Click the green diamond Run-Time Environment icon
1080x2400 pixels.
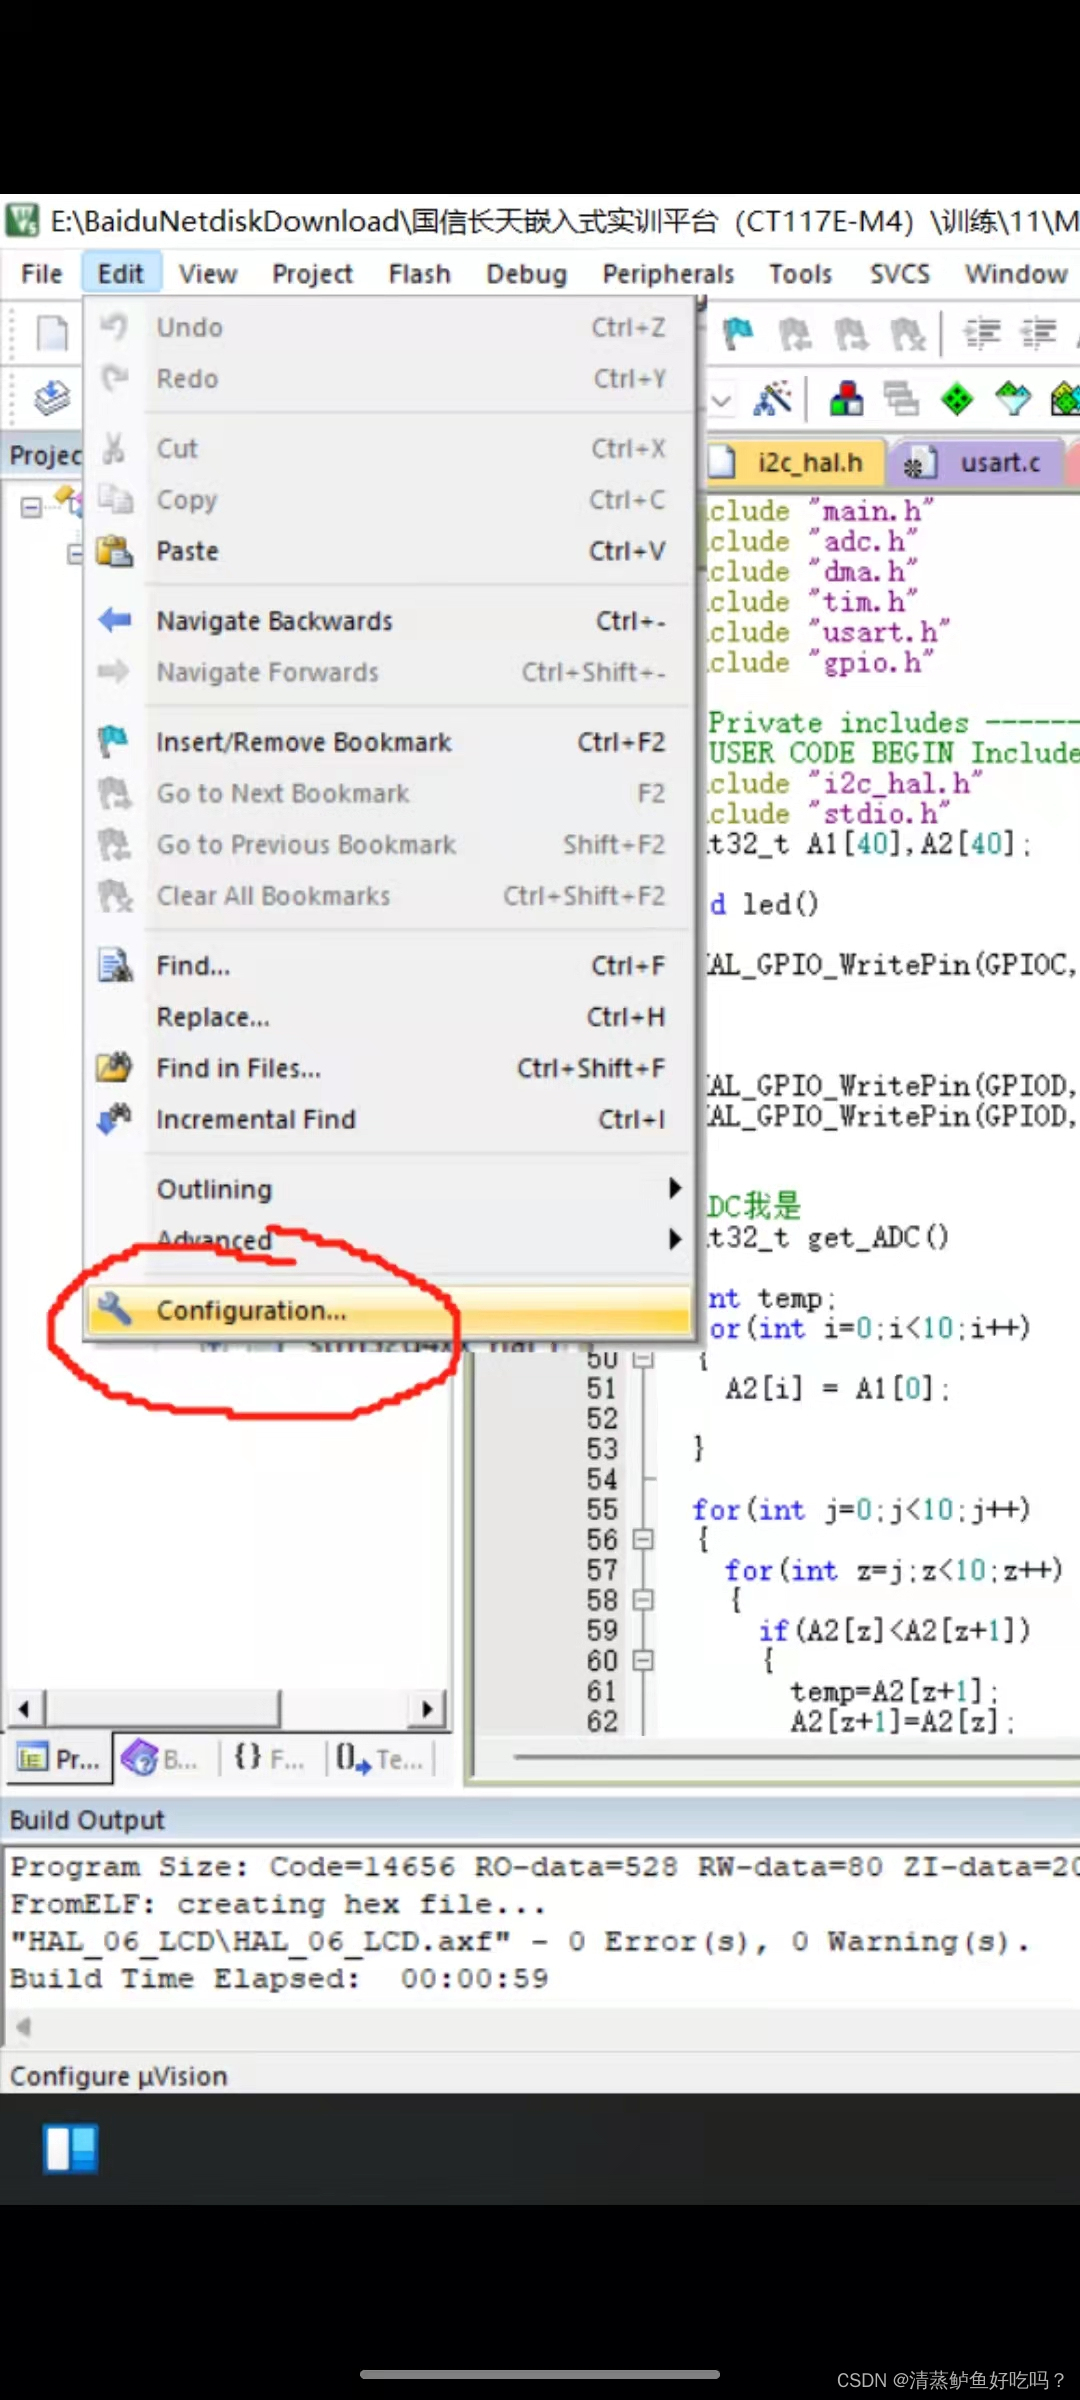tap(957, 399)
